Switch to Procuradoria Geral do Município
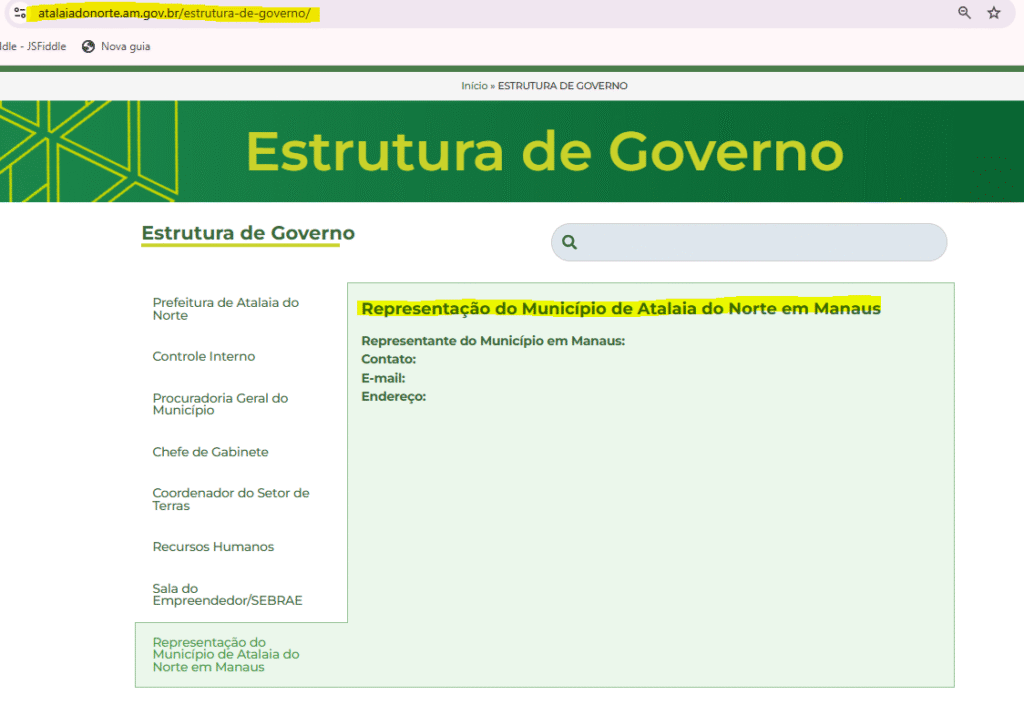Image resolution: width=1024 pixels, height=705 pixels. pos(220,404)
